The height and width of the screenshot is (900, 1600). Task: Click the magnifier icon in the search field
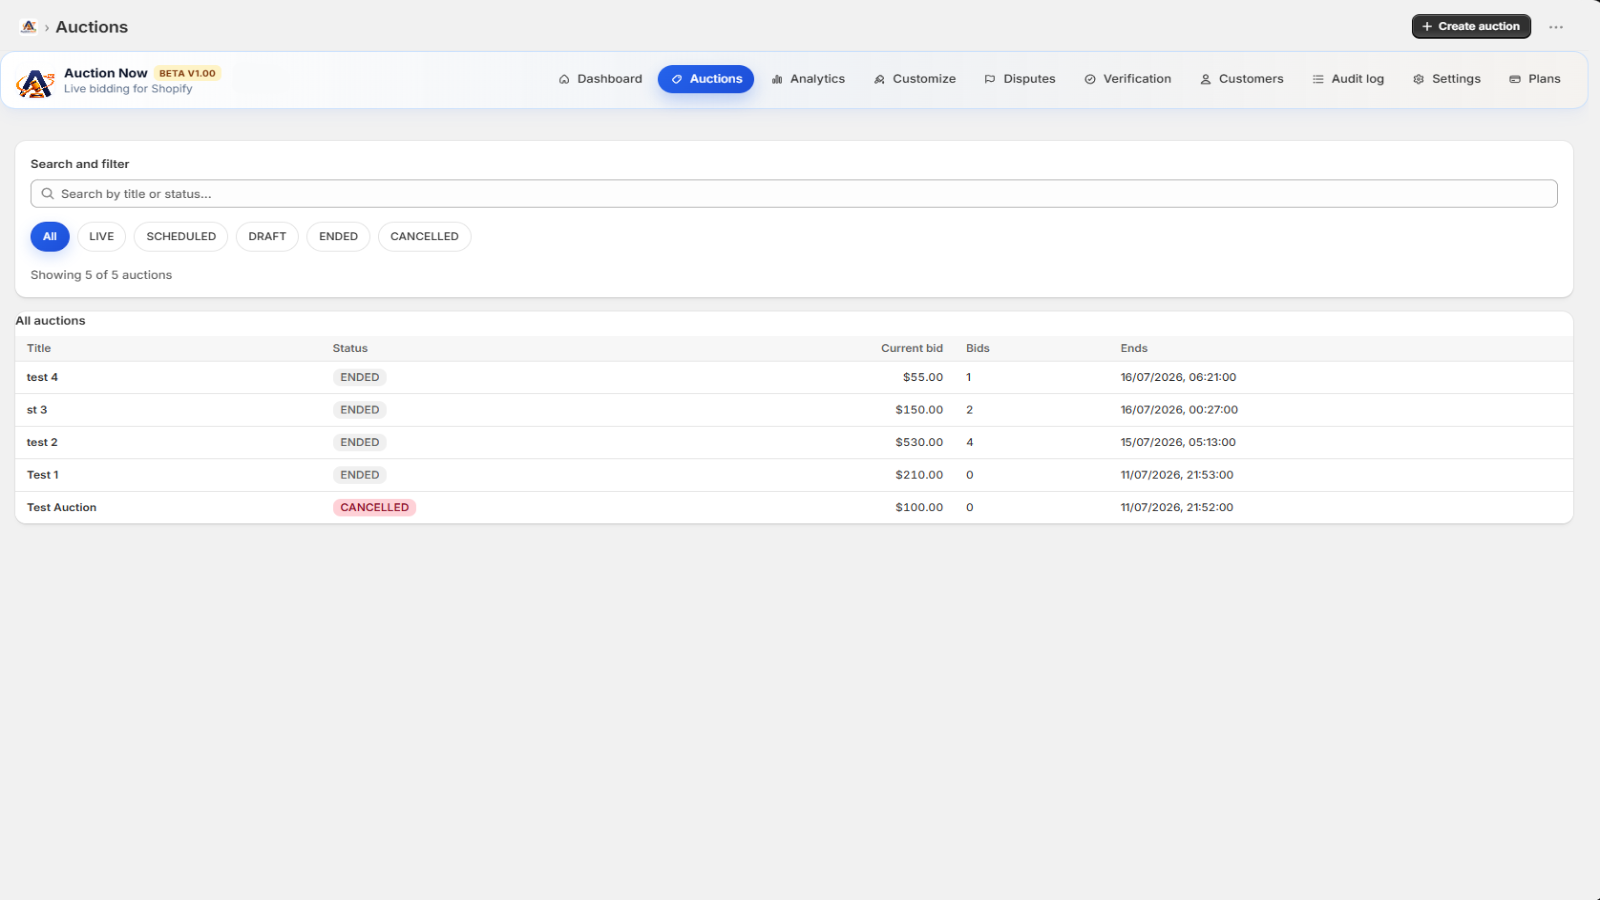pos(47,194)
